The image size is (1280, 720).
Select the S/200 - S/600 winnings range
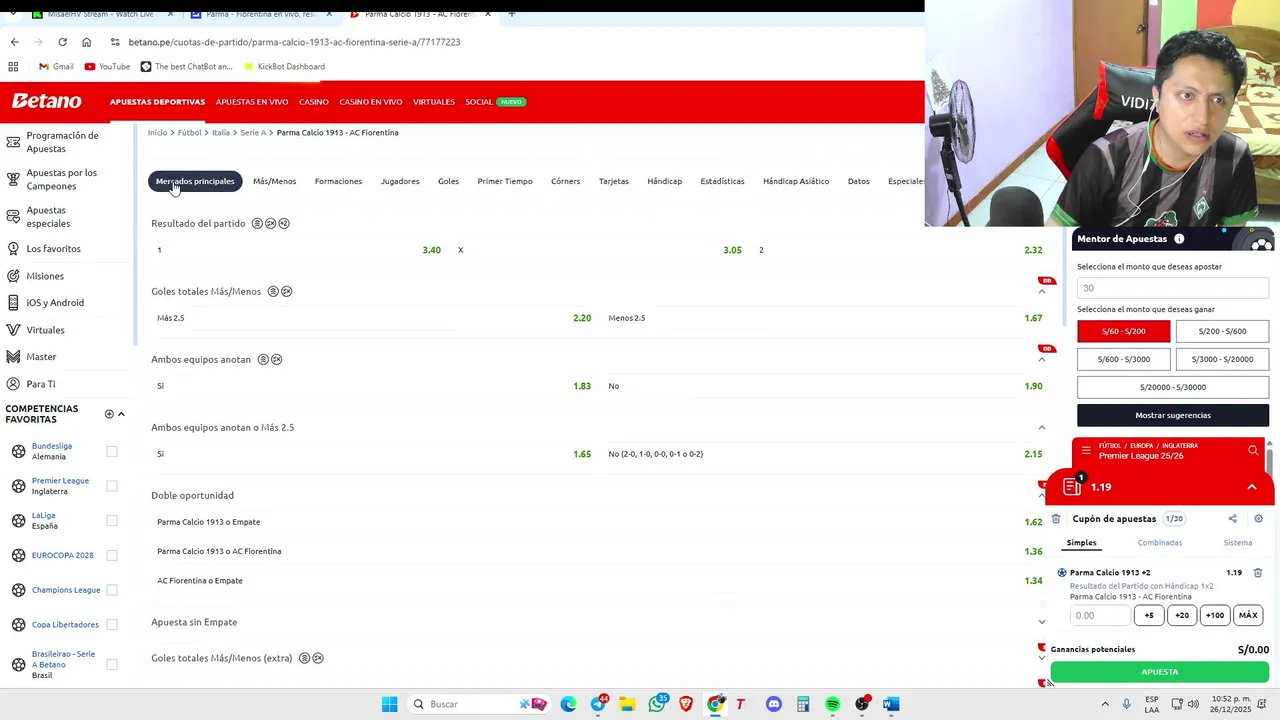tap(1222, 331)
